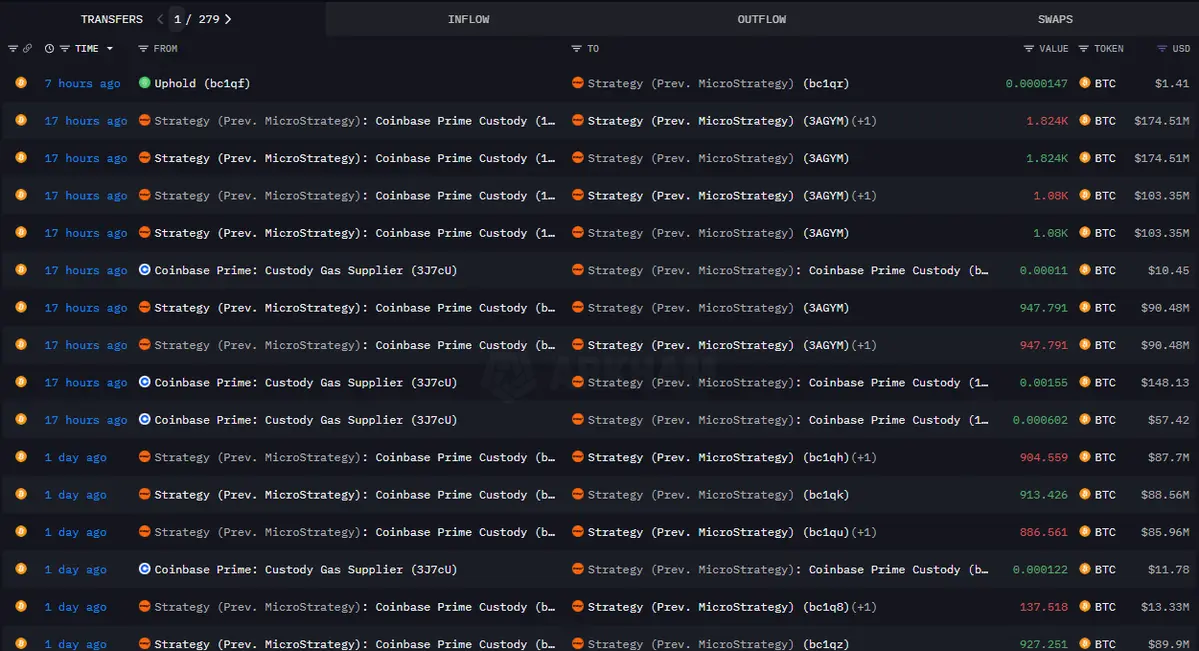
Task: Click the link icon in table header
Action: [x=28, y=48]
